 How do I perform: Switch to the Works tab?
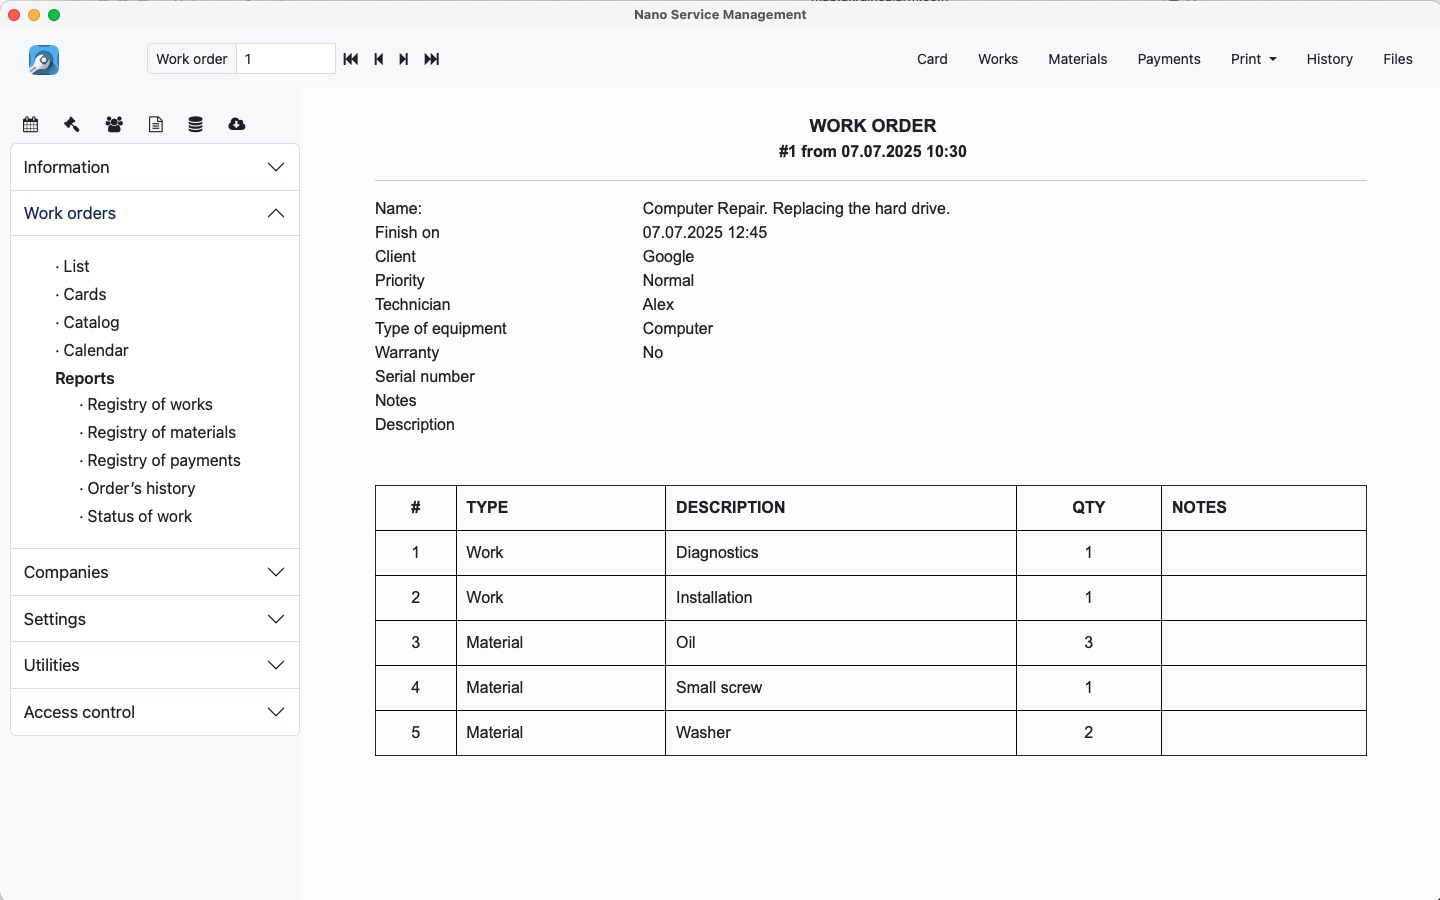pos(998,59)
